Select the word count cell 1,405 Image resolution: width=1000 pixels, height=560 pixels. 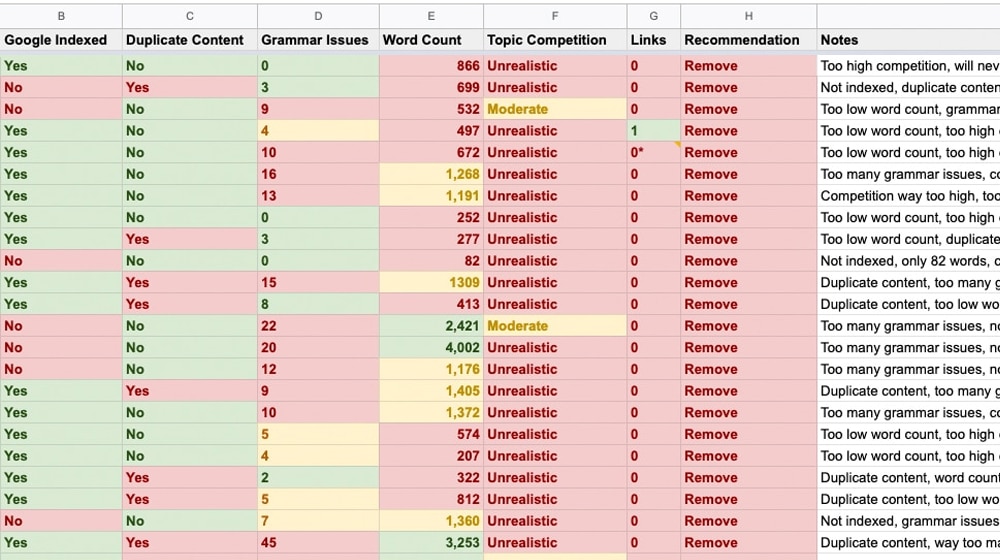(431, 391)
